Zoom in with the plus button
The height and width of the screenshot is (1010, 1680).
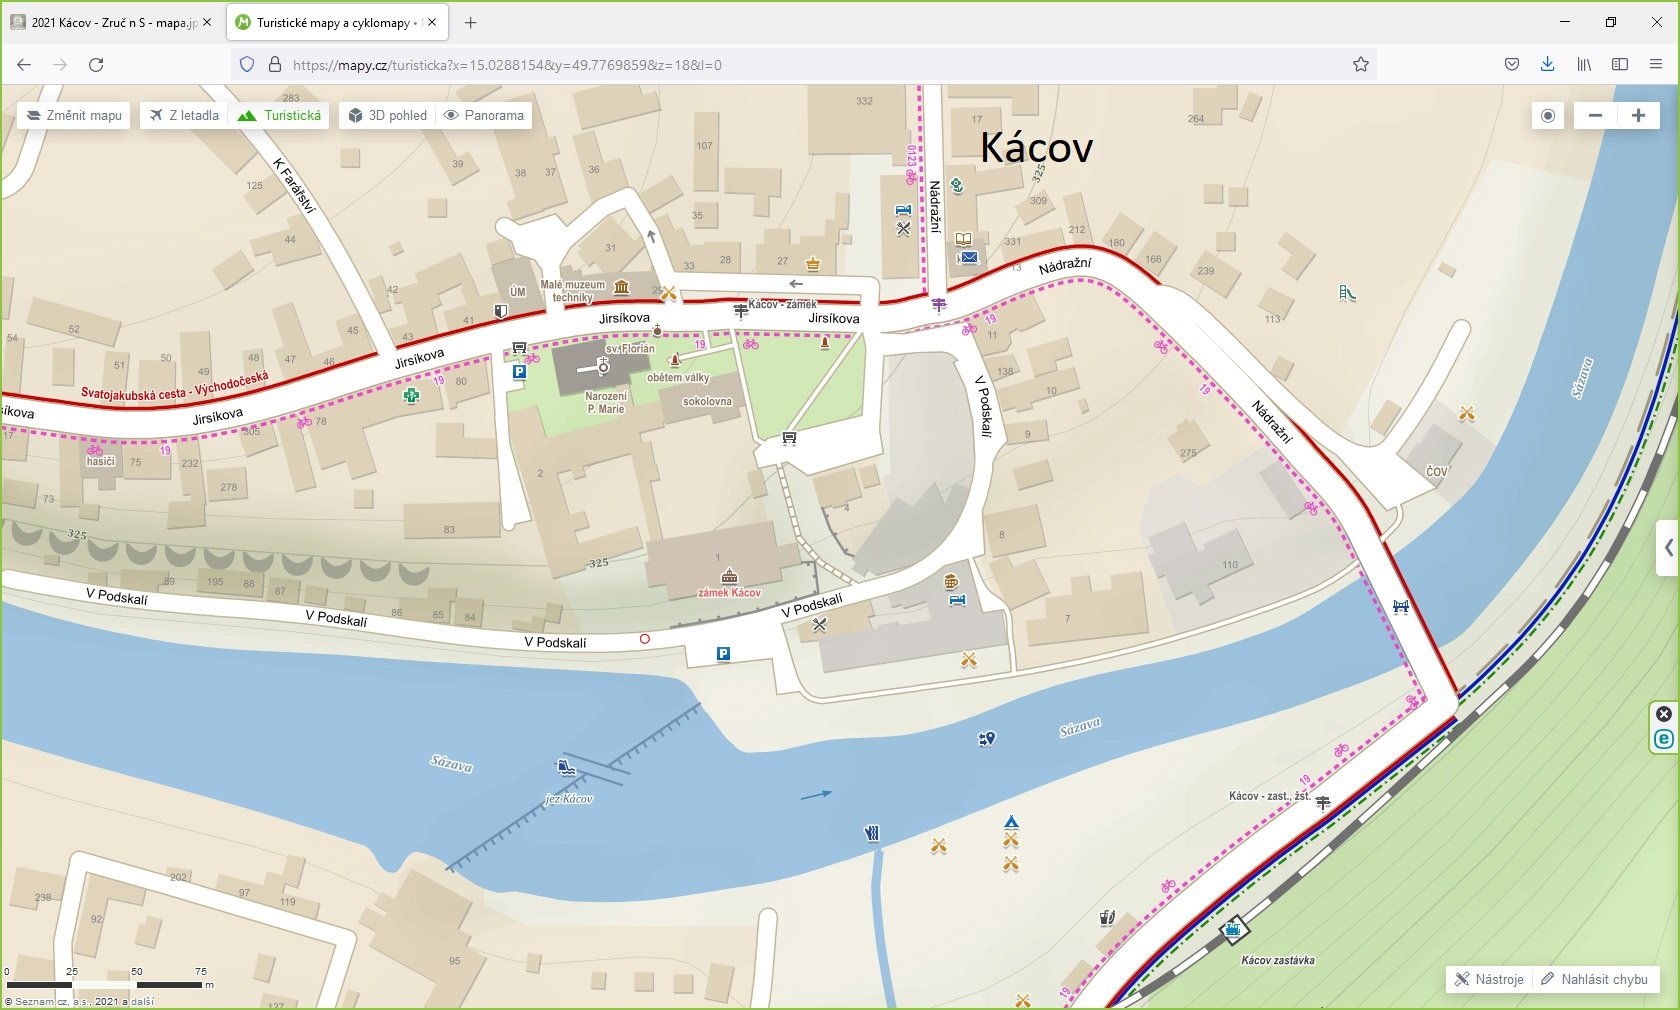tap(1638, 115)
